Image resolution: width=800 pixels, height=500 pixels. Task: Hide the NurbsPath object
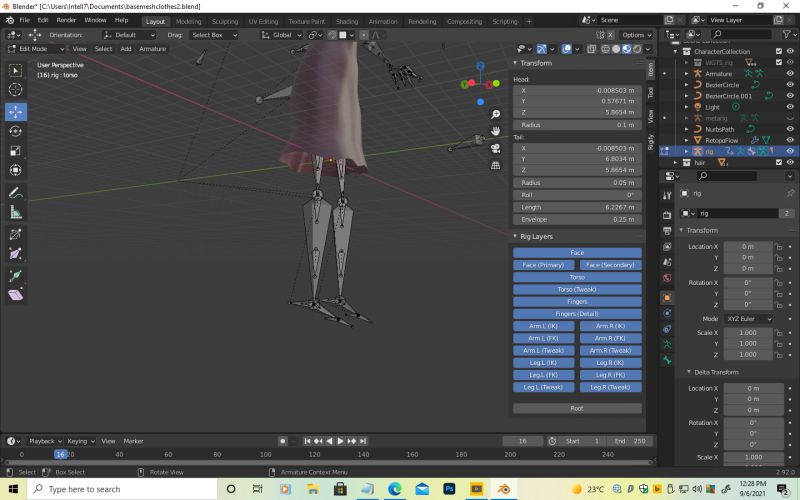[790, 129]
